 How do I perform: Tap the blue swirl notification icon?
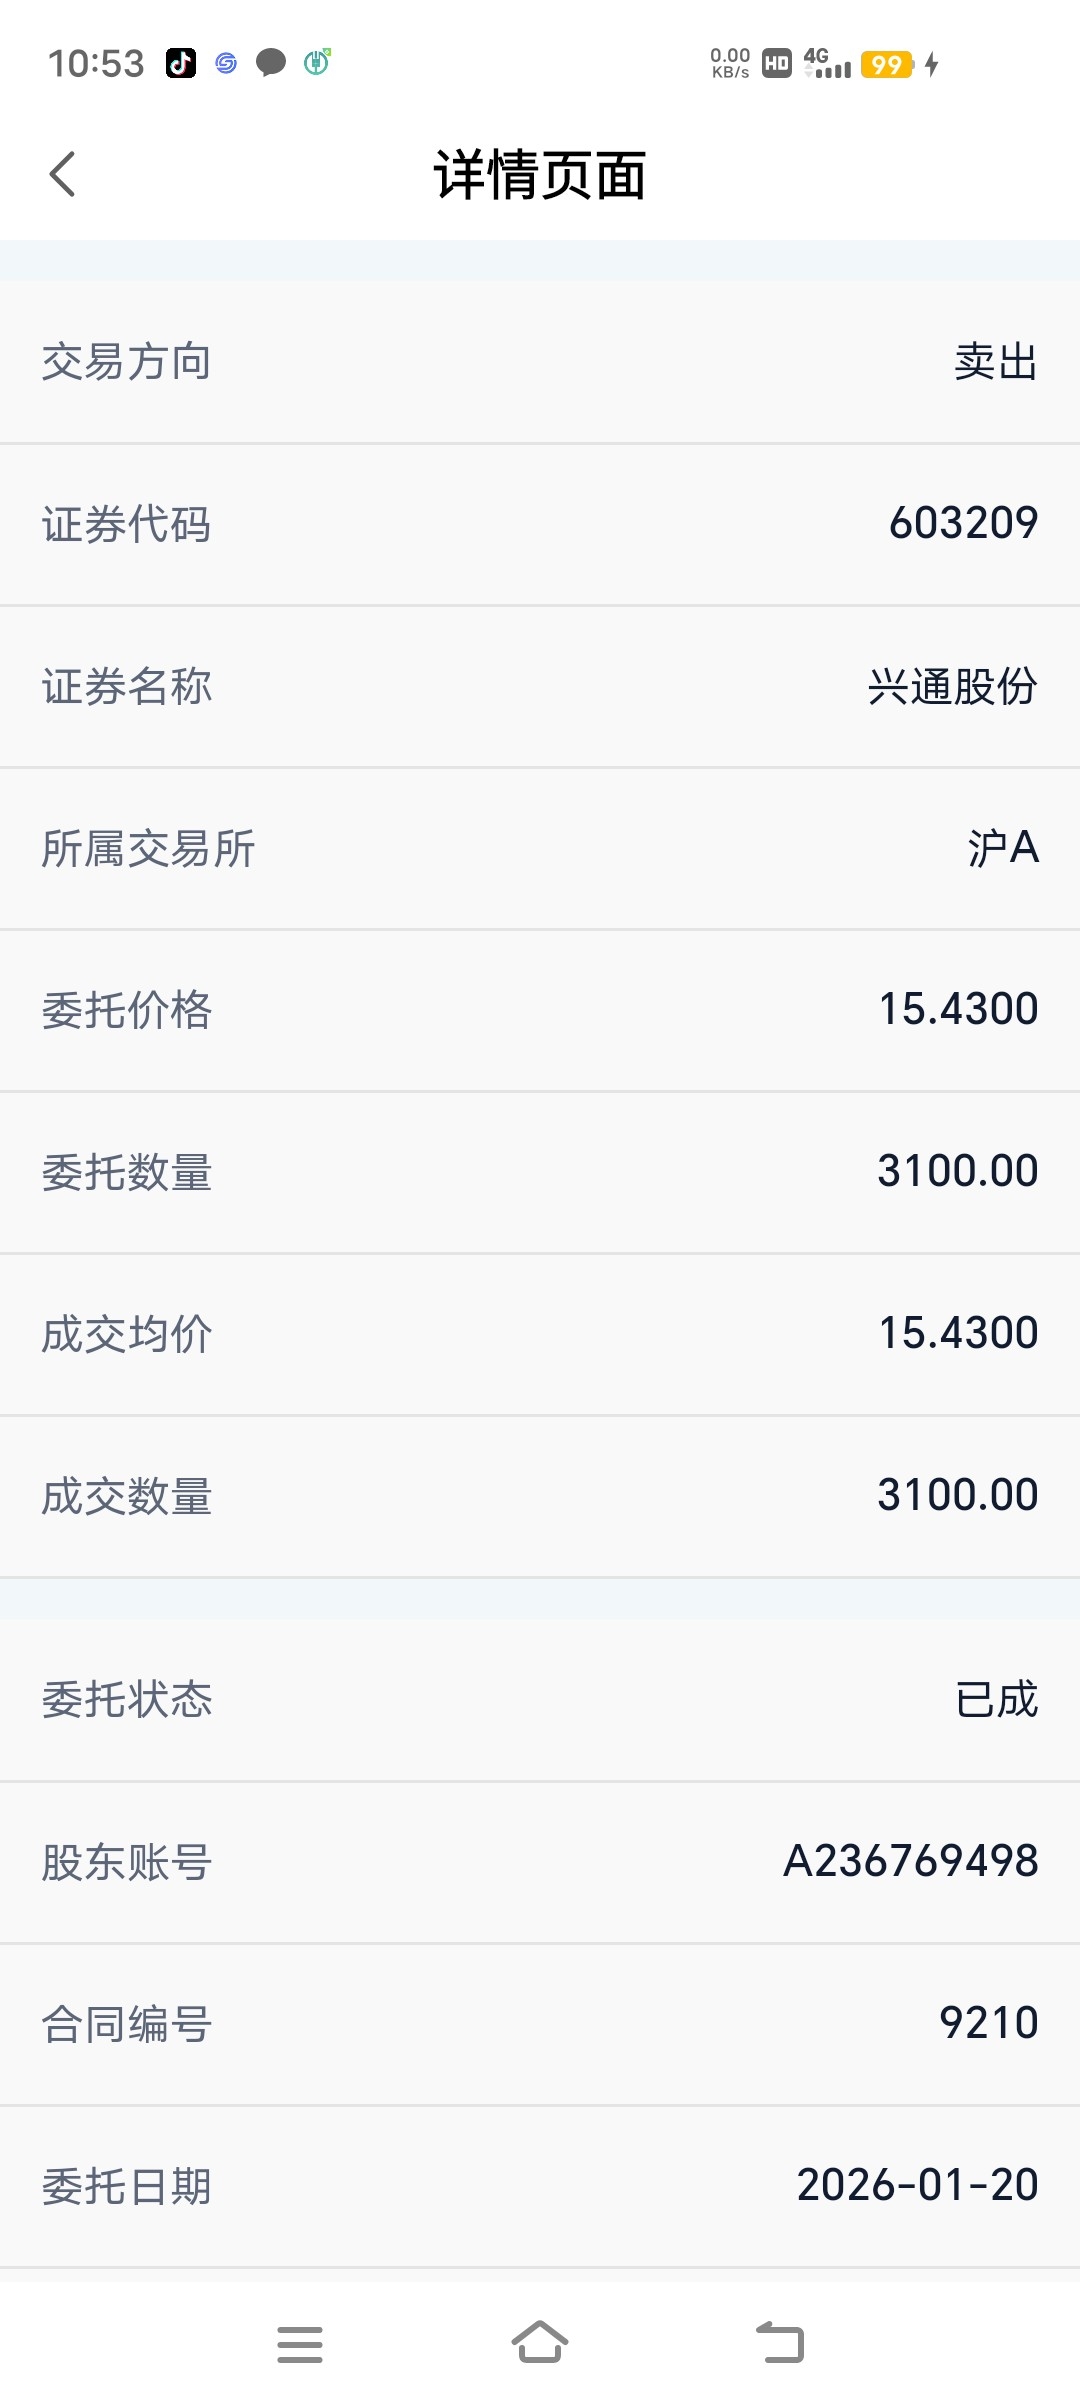[227, 63]
